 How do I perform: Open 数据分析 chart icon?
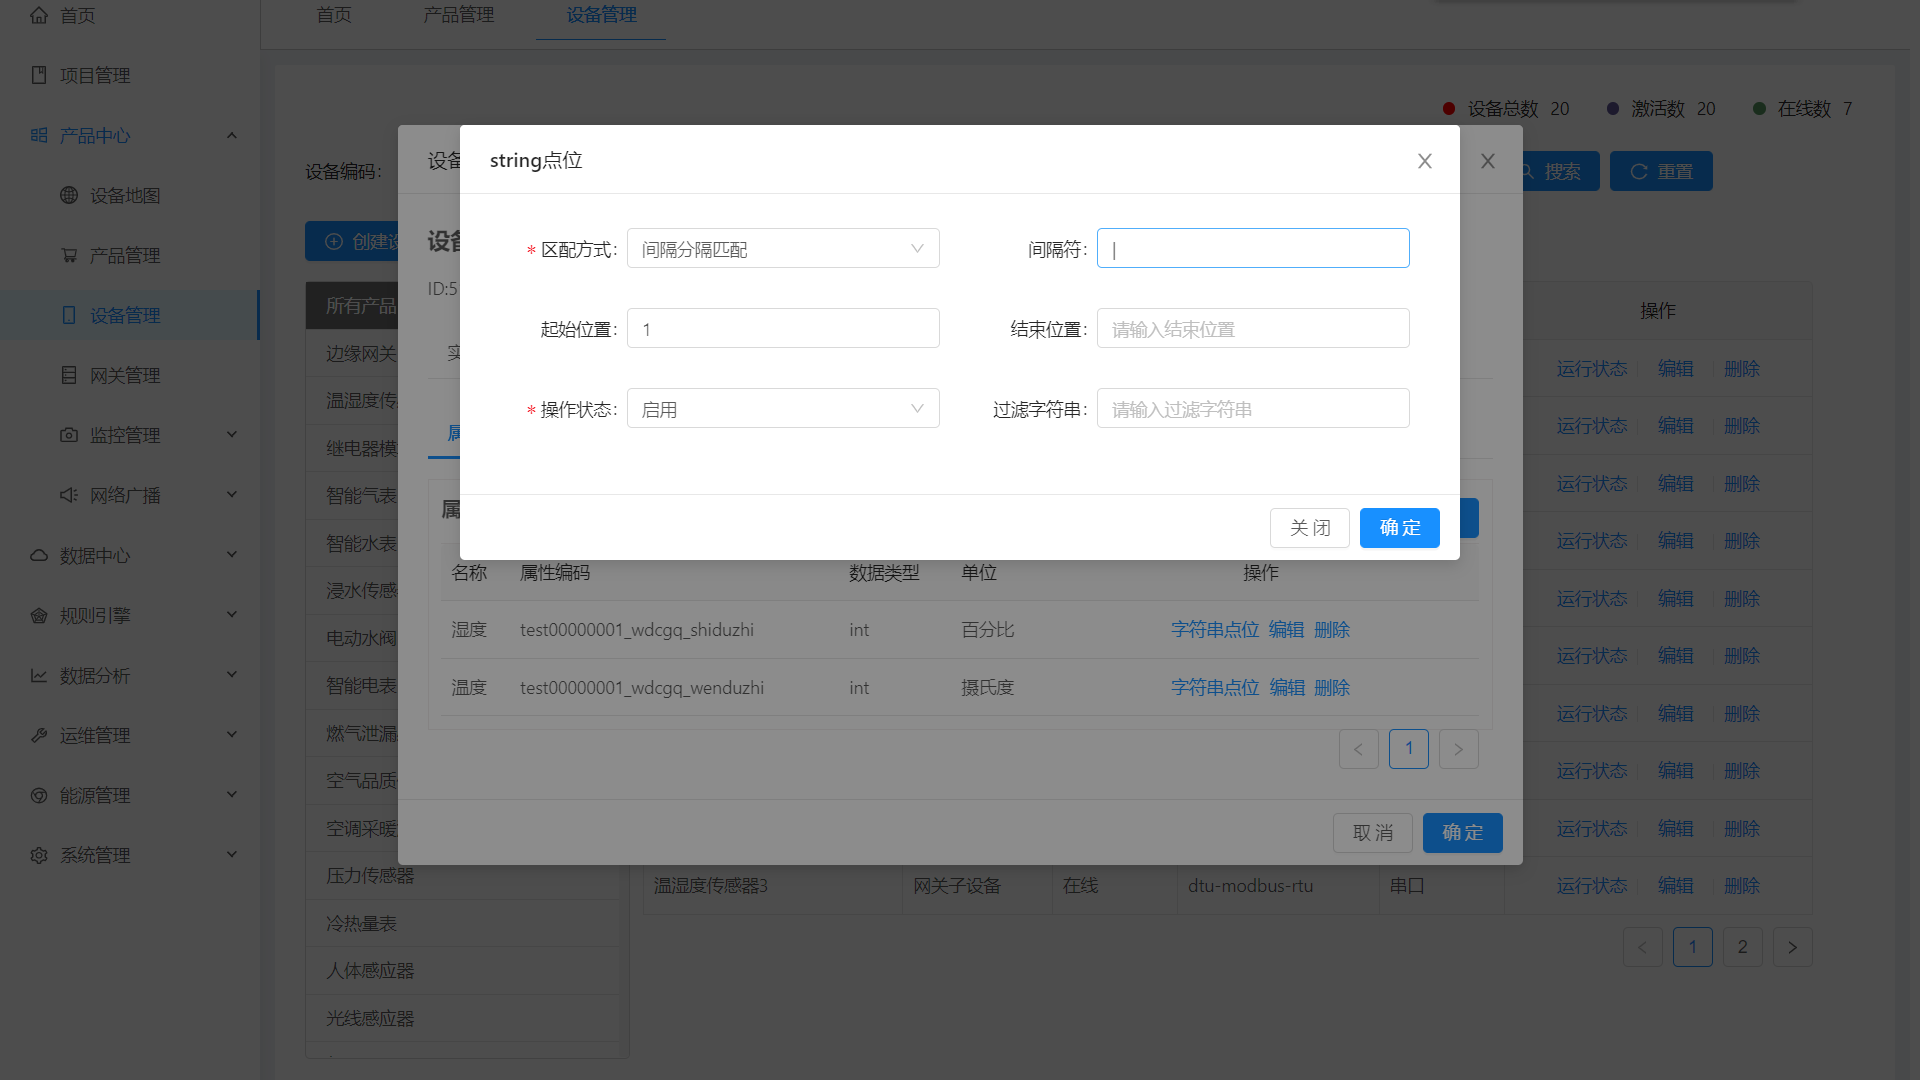tap(39, 675)
